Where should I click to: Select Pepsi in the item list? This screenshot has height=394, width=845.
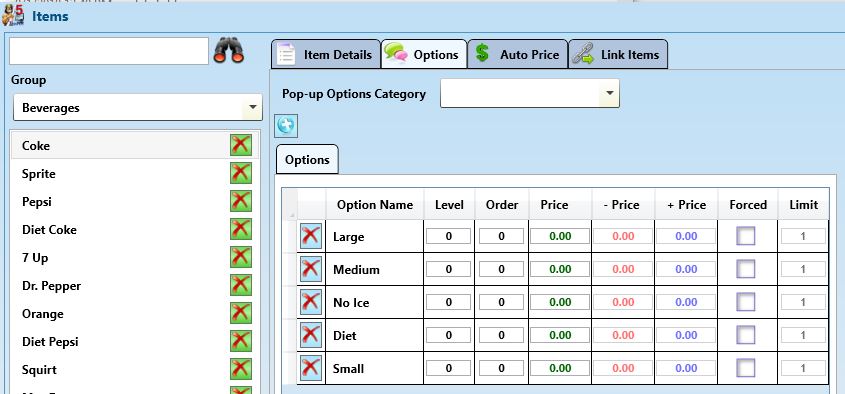coord(135,202)
